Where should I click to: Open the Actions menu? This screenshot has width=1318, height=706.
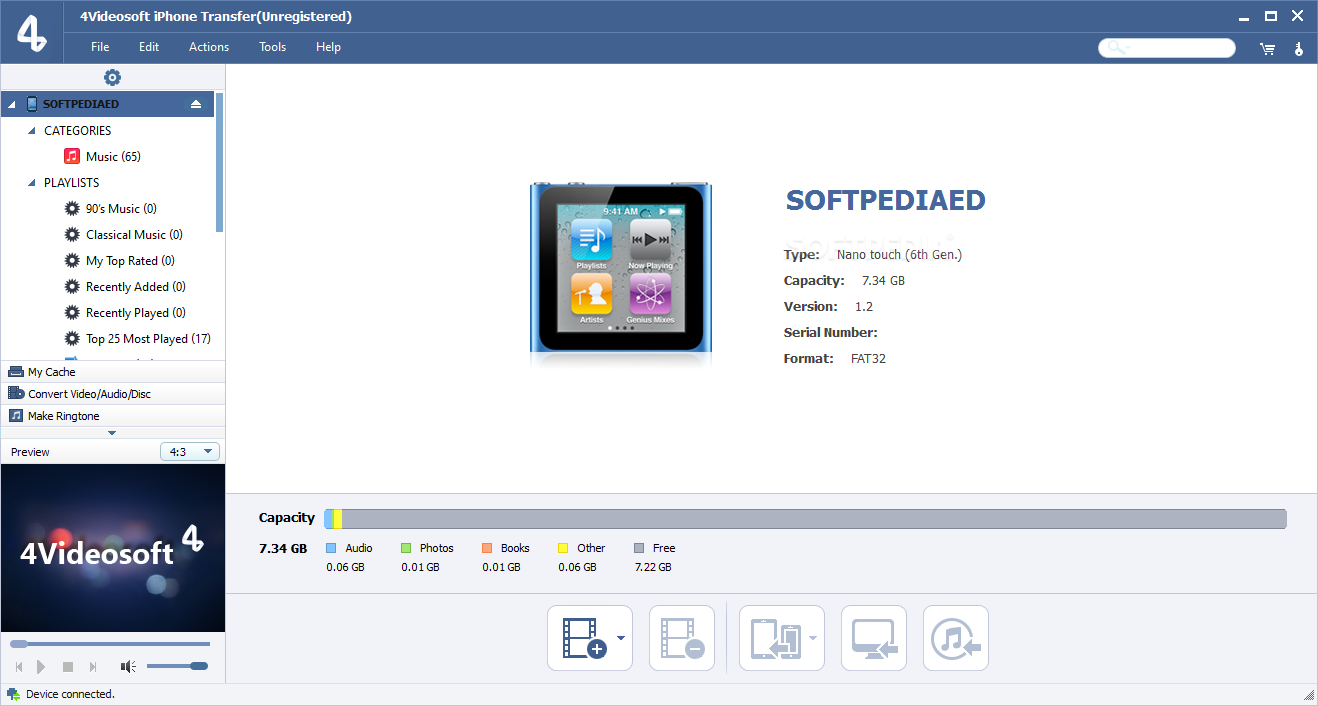(x=209, y=47)
